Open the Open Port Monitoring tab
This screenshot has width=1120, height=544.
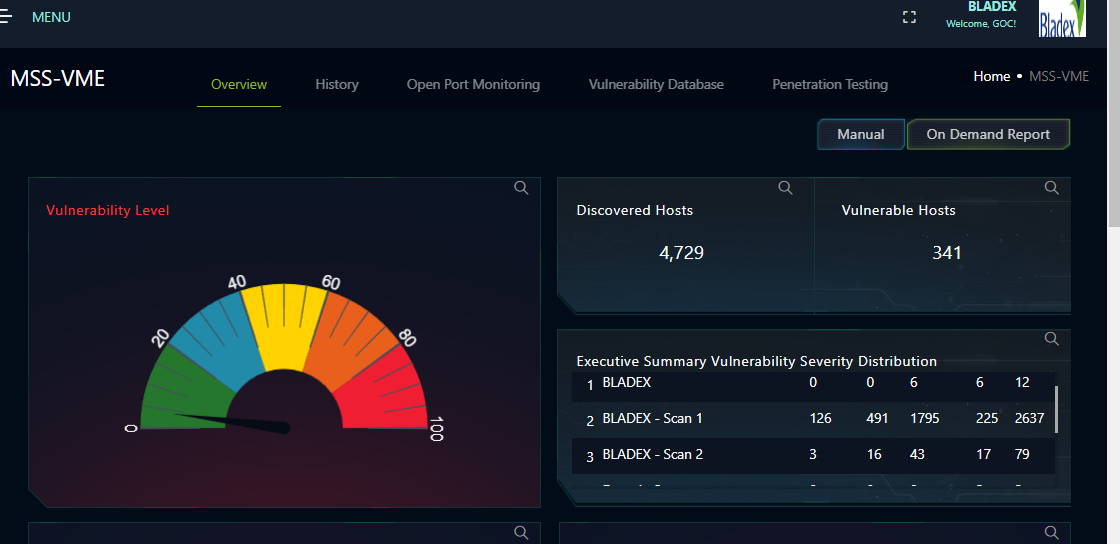473,84
